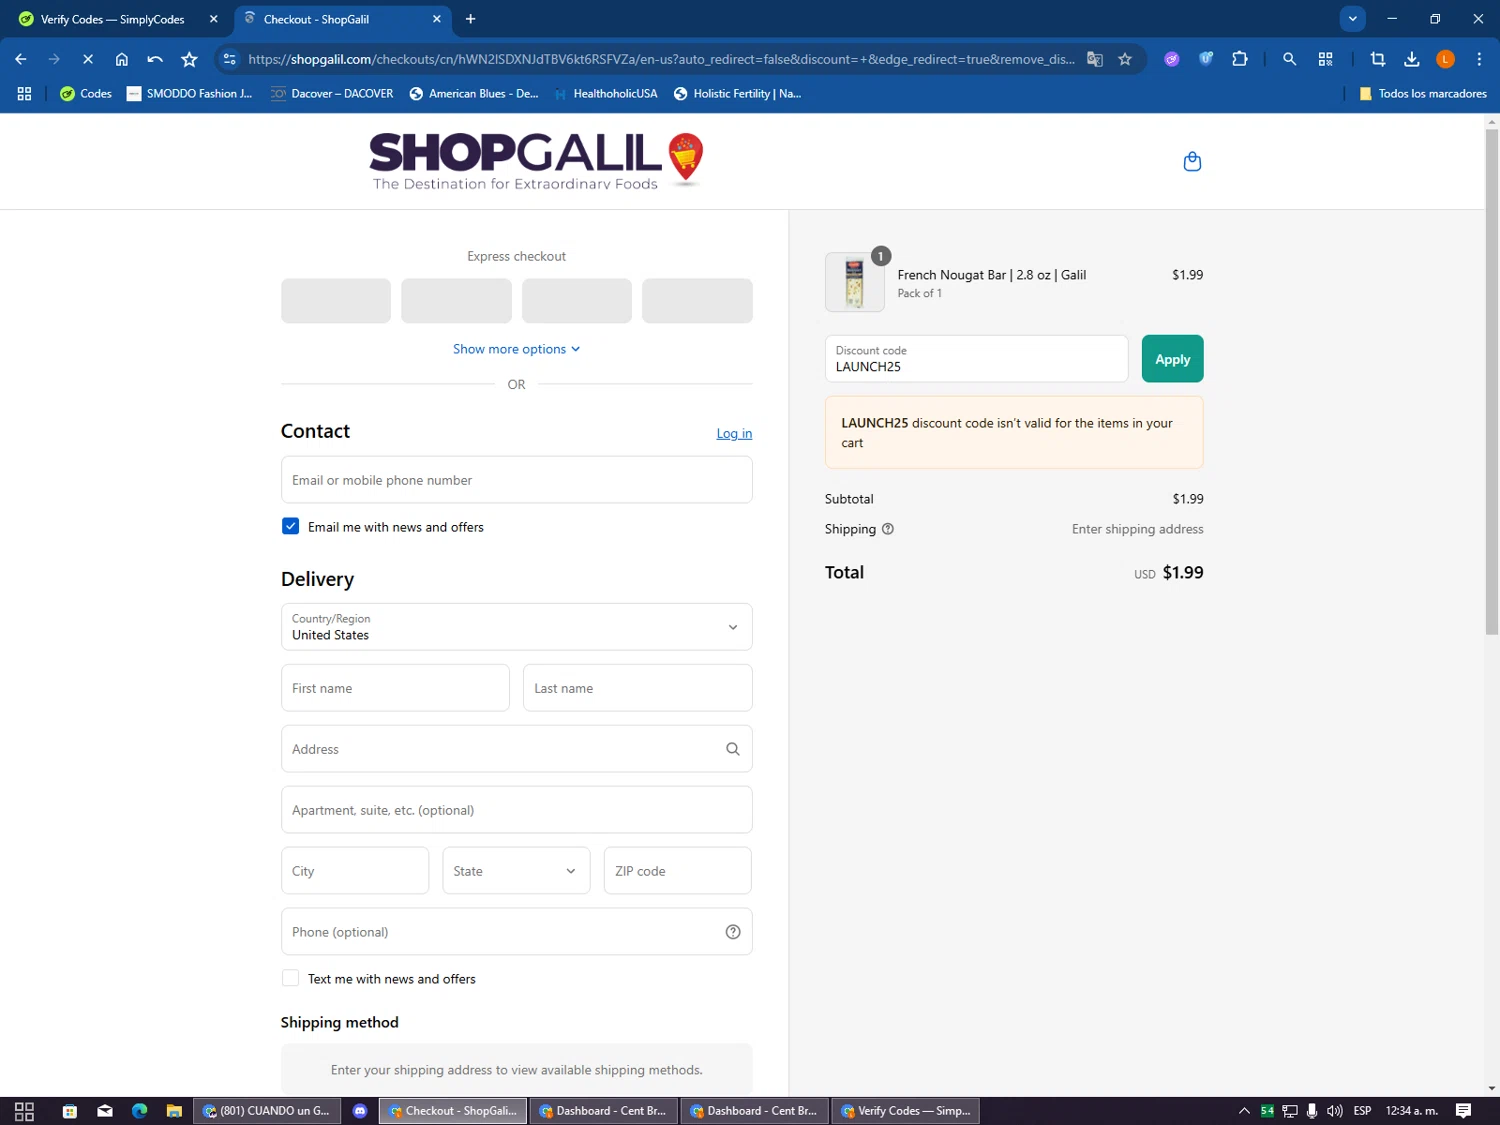This screenshot has width=1500, height=1125.
Task: Click the toolbar search magnifier icon
Action: 1289,59
